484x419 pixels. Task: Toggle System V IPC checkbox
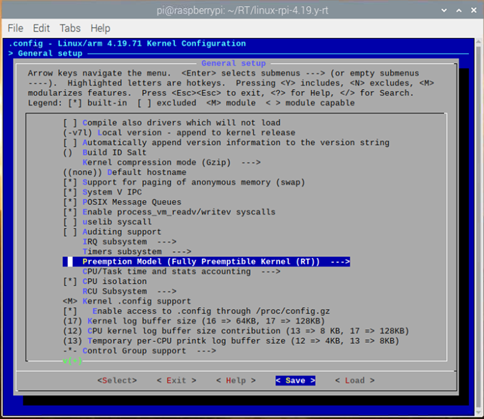tap(102, 192)
